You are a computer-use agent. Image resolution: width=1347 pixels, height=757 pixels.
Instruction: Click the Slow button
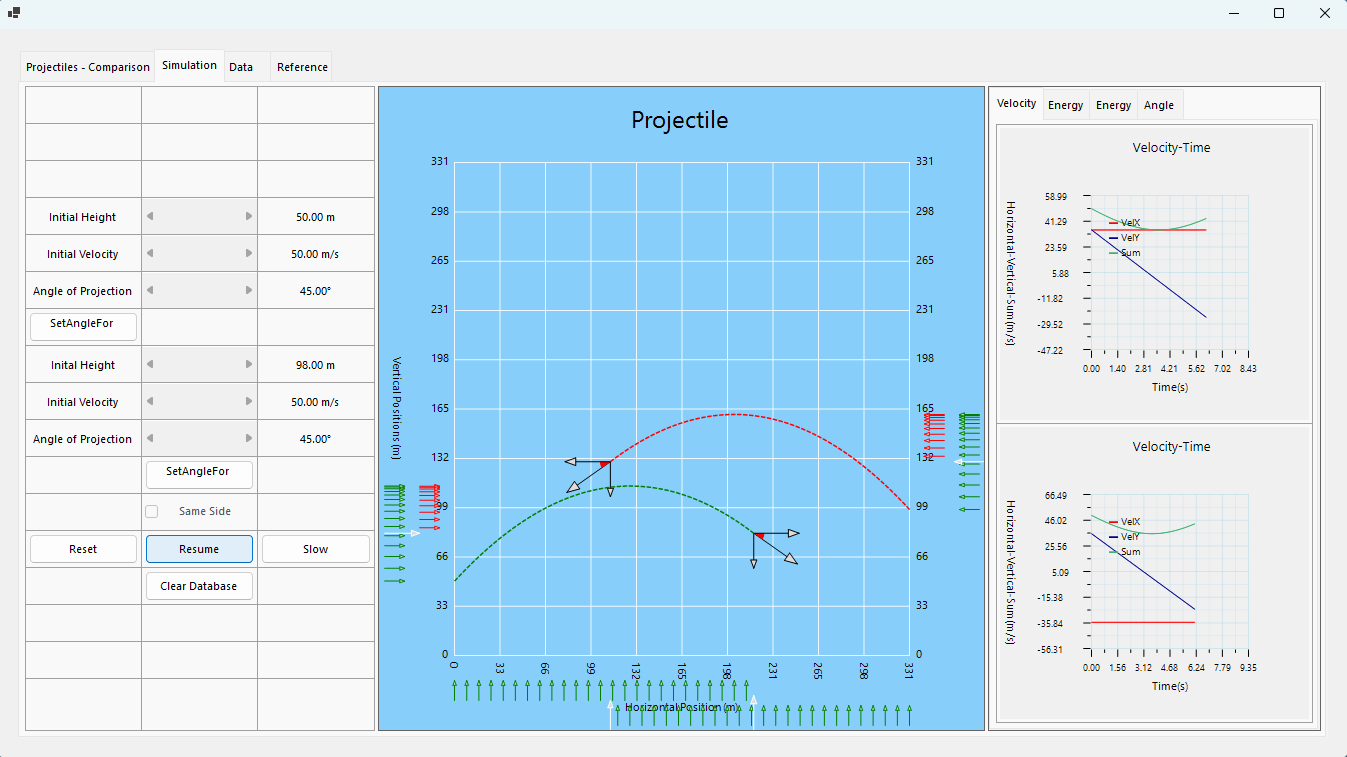click(315, 549)
